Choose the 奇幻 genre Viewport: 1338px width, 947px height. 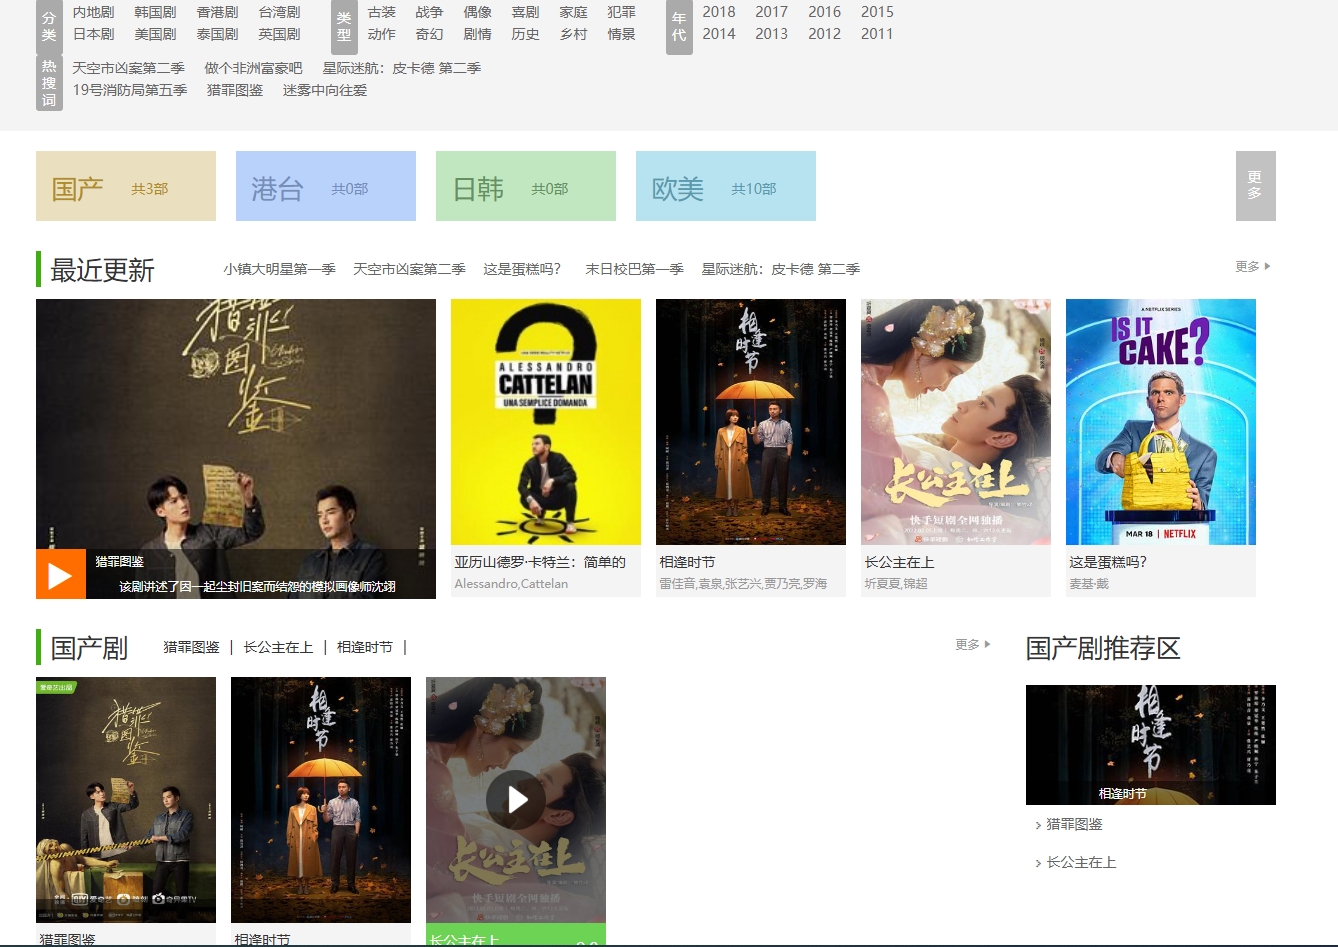pyautogui.click(x=430, y=34)
